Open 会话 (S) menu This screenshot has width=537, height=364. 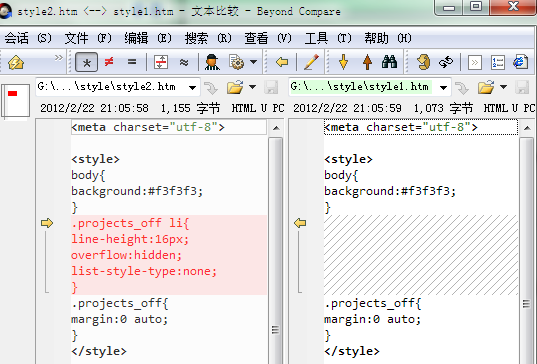tap(28, 38)
